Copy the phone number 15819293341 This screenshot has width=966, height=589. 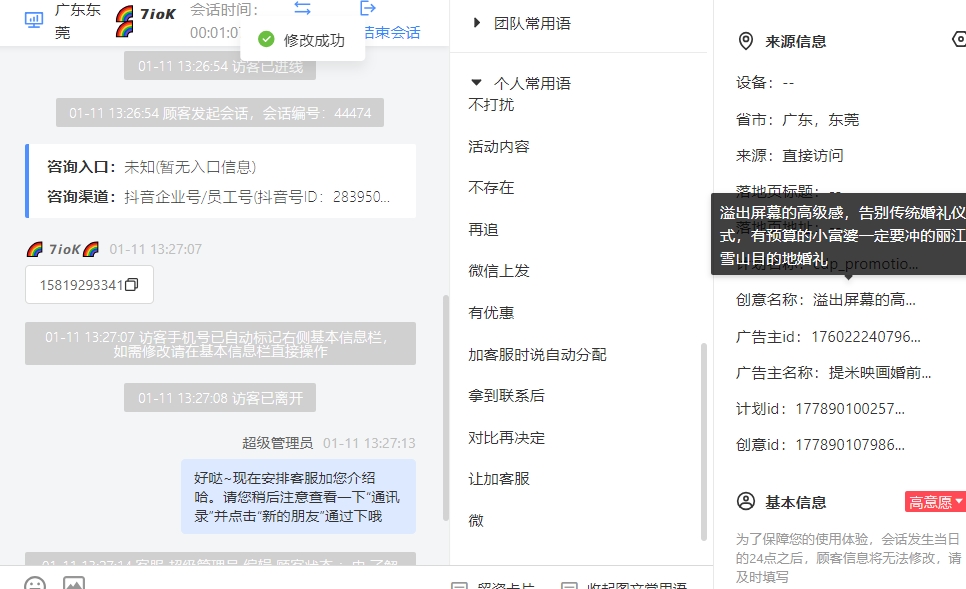tap(131, 285)
